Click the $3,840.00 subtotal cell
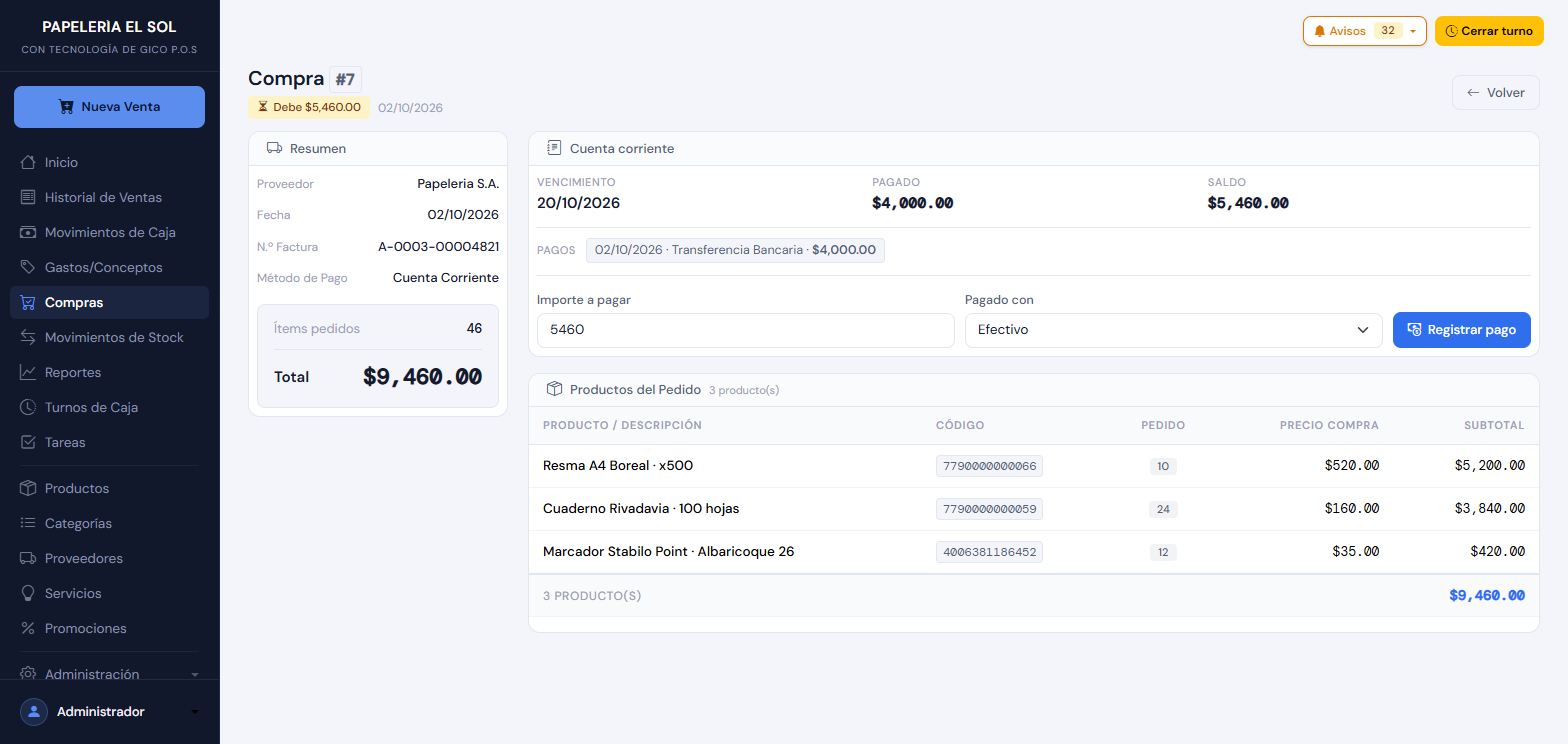The height and width of the screenshot is (744, 1568). (x=1490, y=509)
